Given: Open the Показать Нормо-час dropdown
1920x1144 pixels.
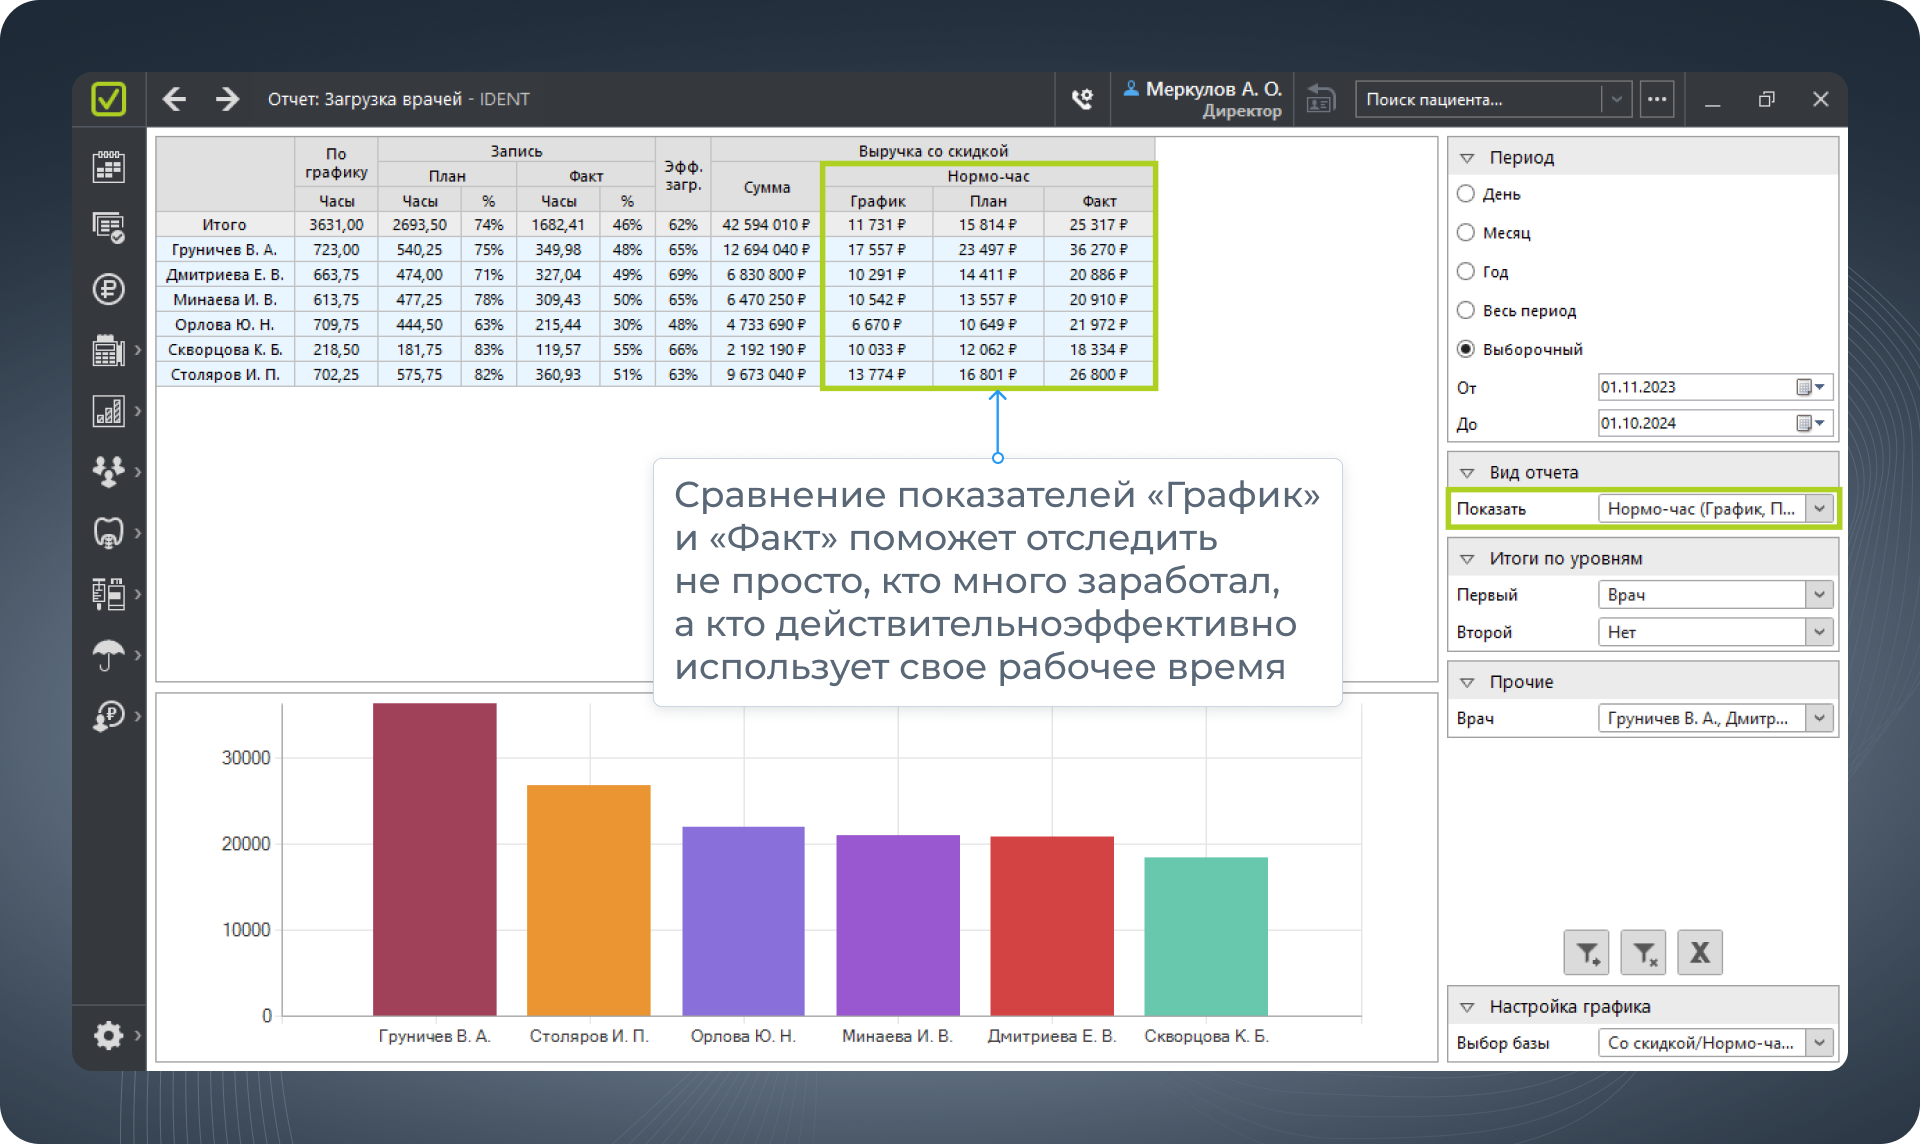Looking at the screenshot, I should coord(1715,509).
